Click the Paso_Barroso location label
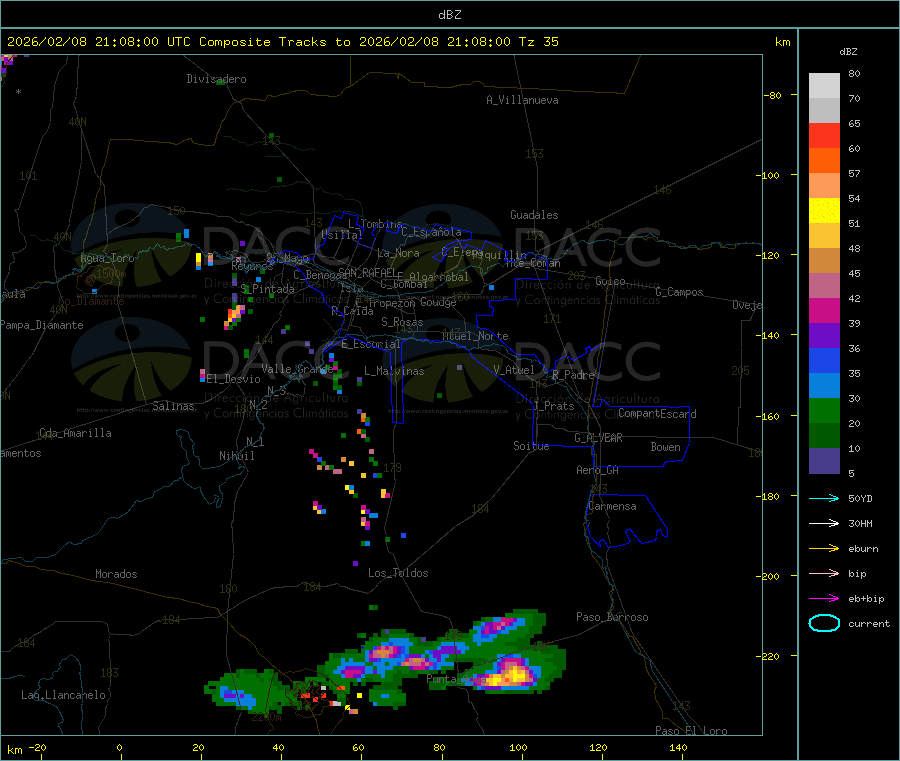The height and width of the screenshot is (761, 900). [x=612, y=617]
